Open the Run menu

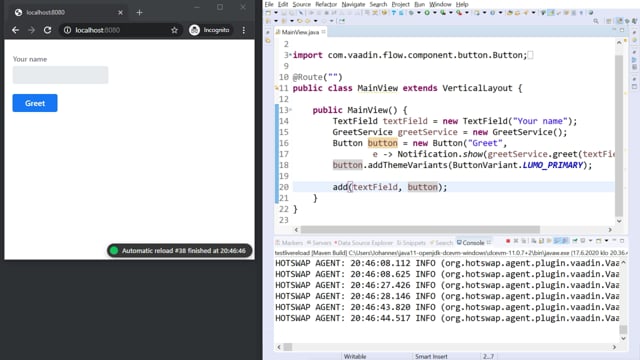(x=420, y=4)
